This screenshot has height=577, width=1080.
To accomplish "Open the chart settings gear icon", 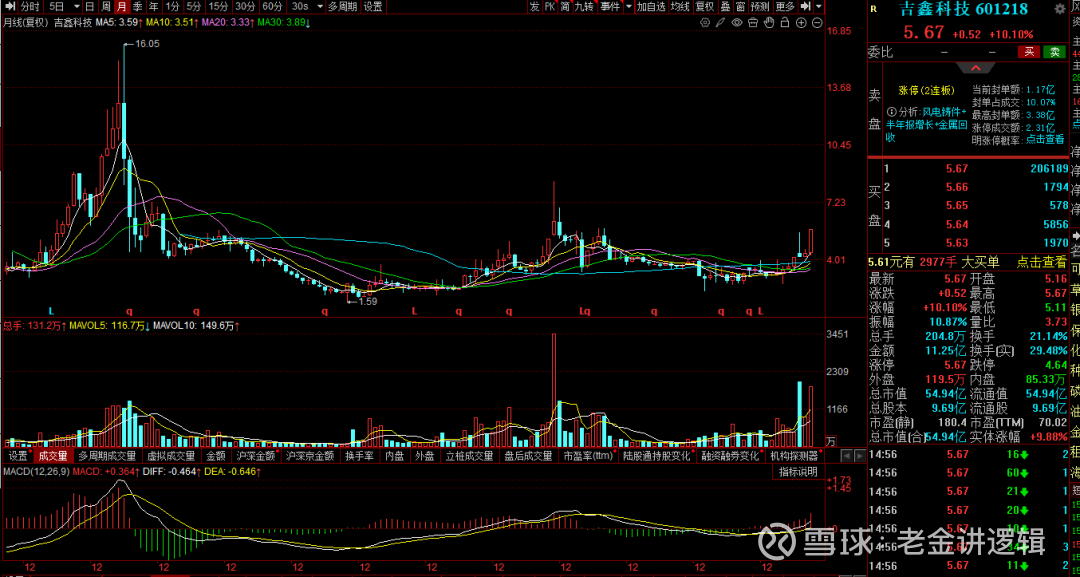I will pos(705,23).
